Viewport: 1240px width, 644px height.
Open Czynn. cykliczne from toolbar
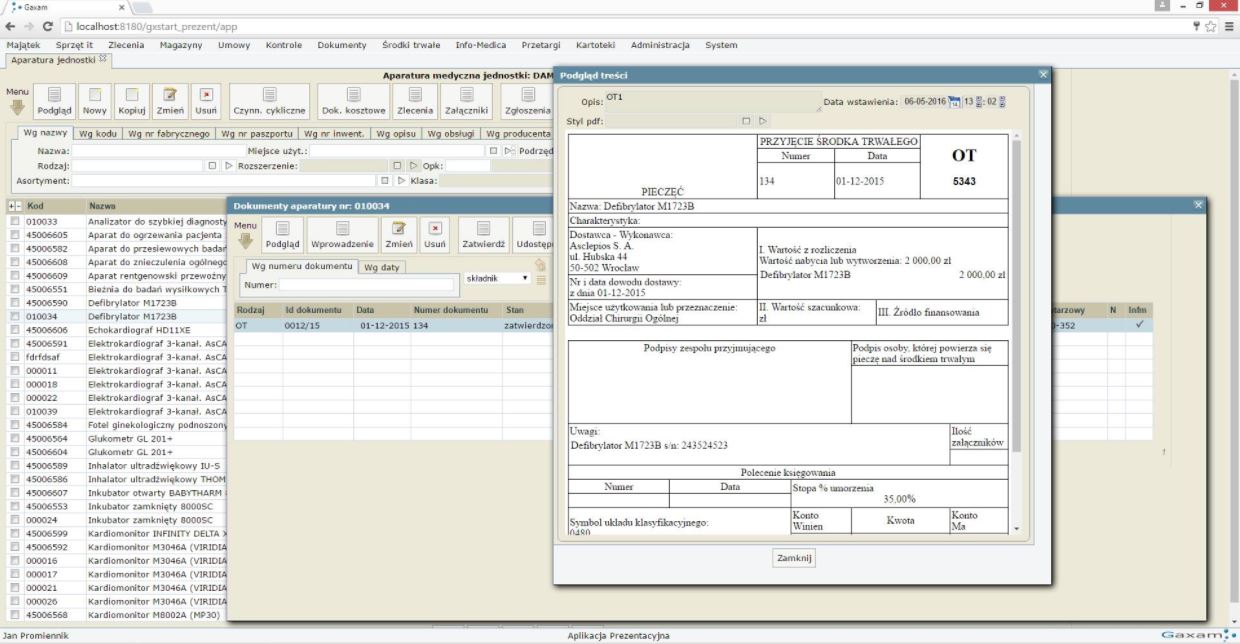tap(269, 96)
